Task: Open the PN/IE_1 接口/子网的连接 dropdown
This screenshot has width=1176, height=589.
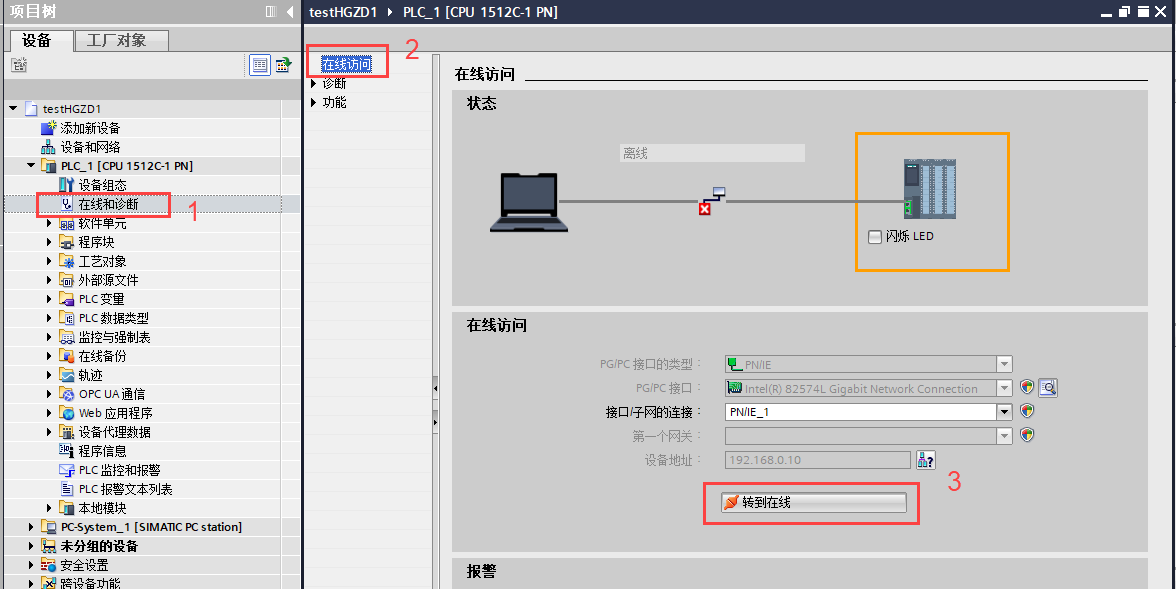Action: pyautogui.click(x=1004, y=410)
